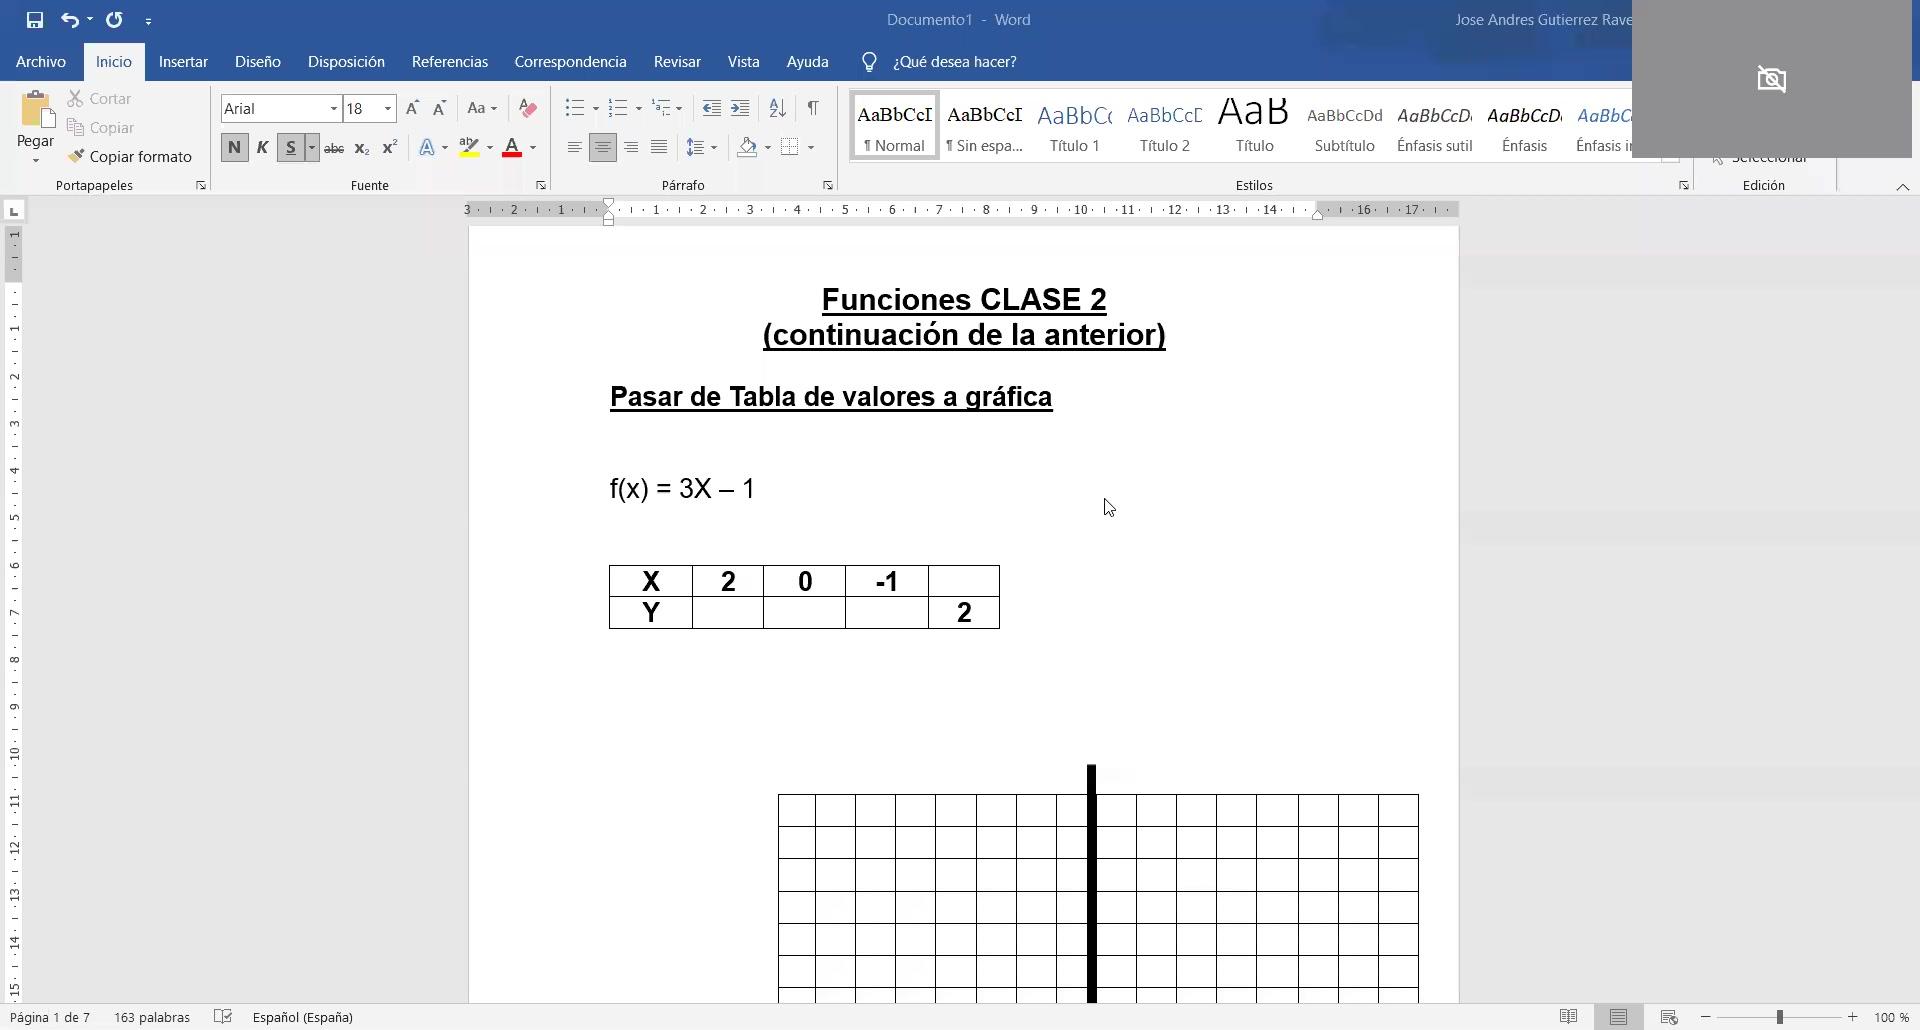Viewport: 1920px width, 1030px height.
Task: Undo the last action
Action: [x=69, y=20]
